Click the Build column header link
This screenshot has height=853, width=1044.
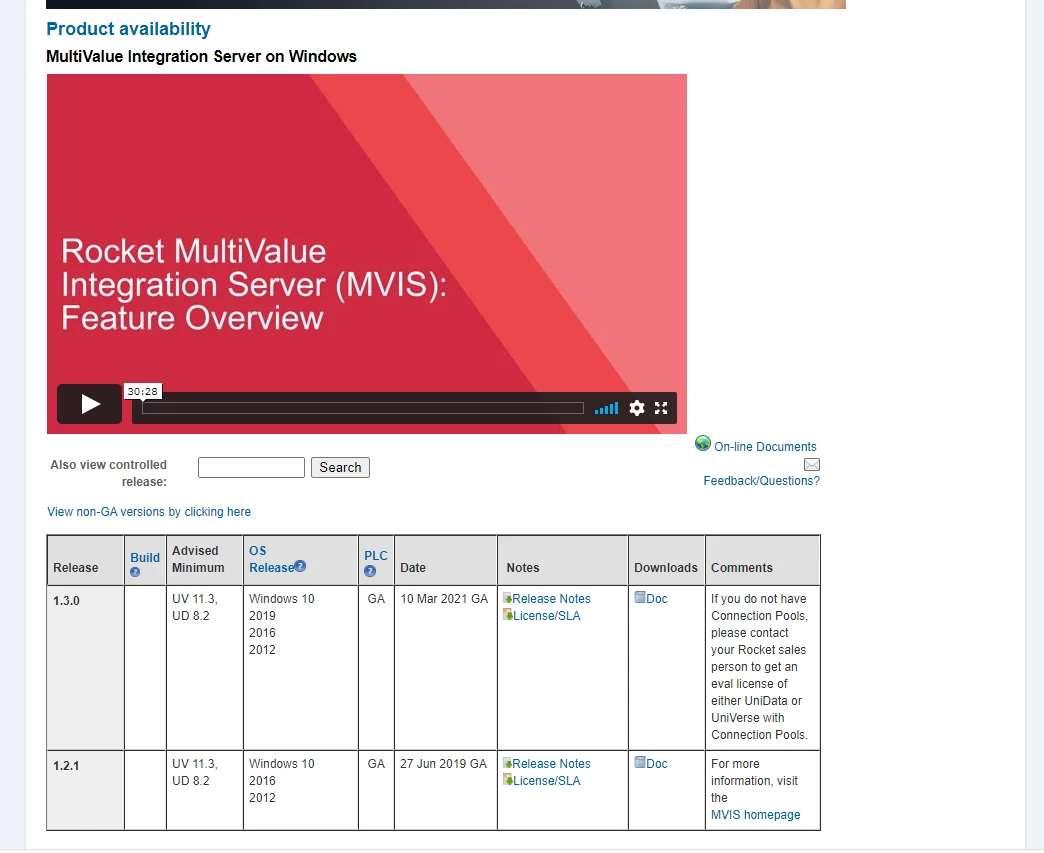point(145,558)
